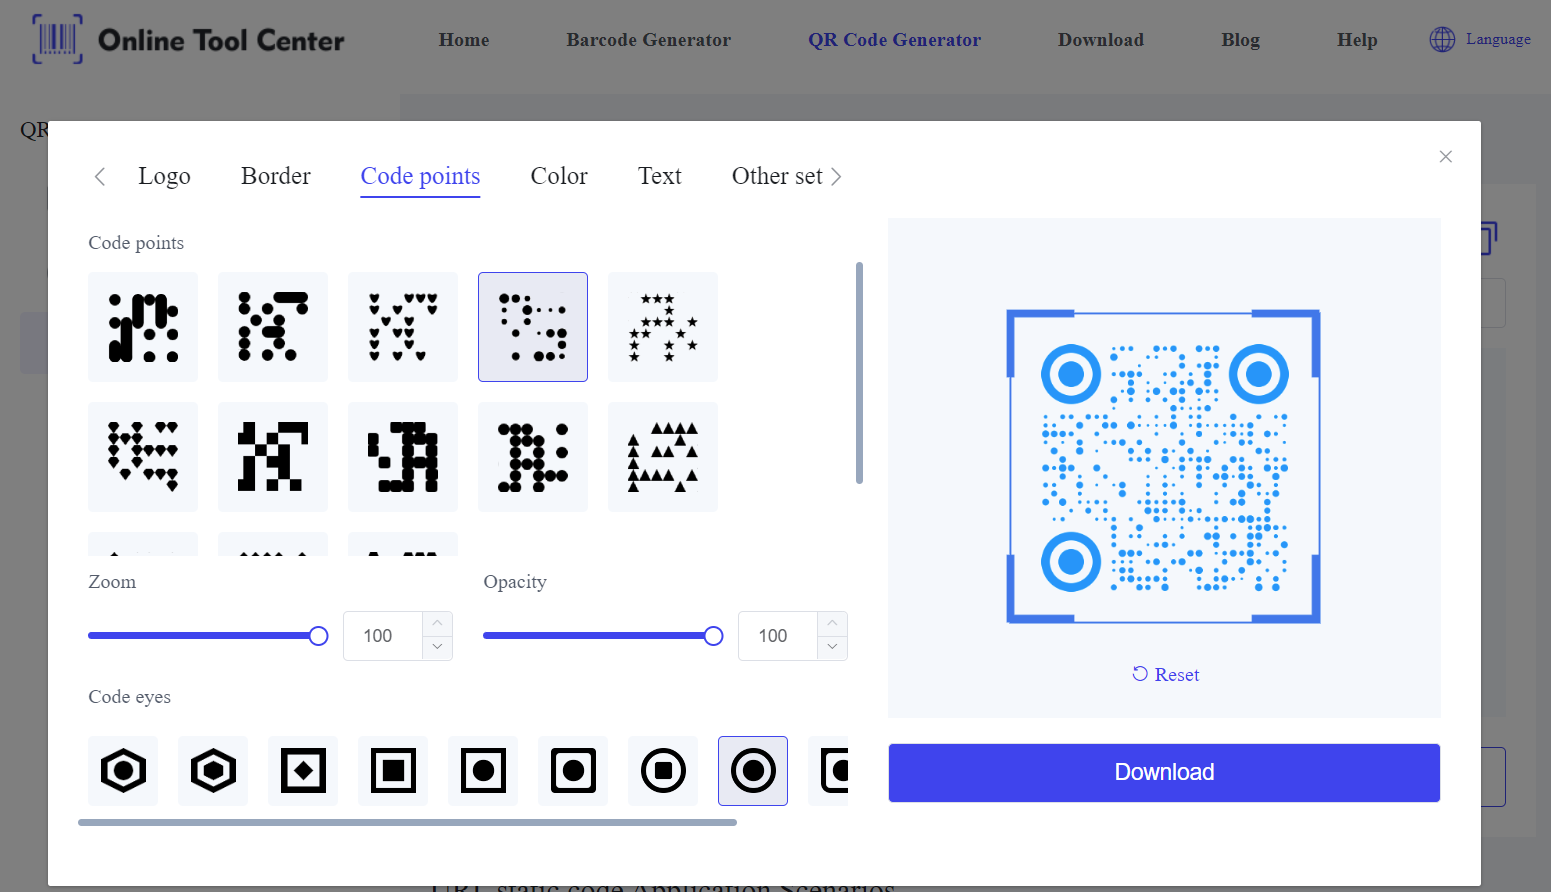This screenshot has width=1551, height=892.
Task: Select the large circles code point pattern
Action: coord(533,457)
